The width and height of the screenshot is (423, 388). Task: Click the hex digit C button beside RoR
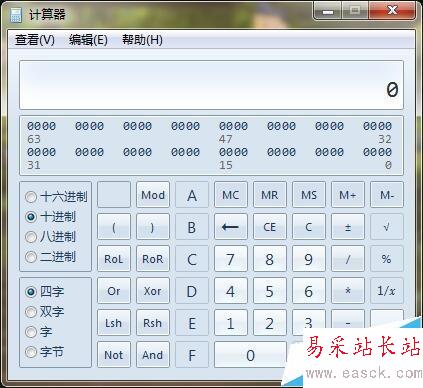(x=192, y=259)
